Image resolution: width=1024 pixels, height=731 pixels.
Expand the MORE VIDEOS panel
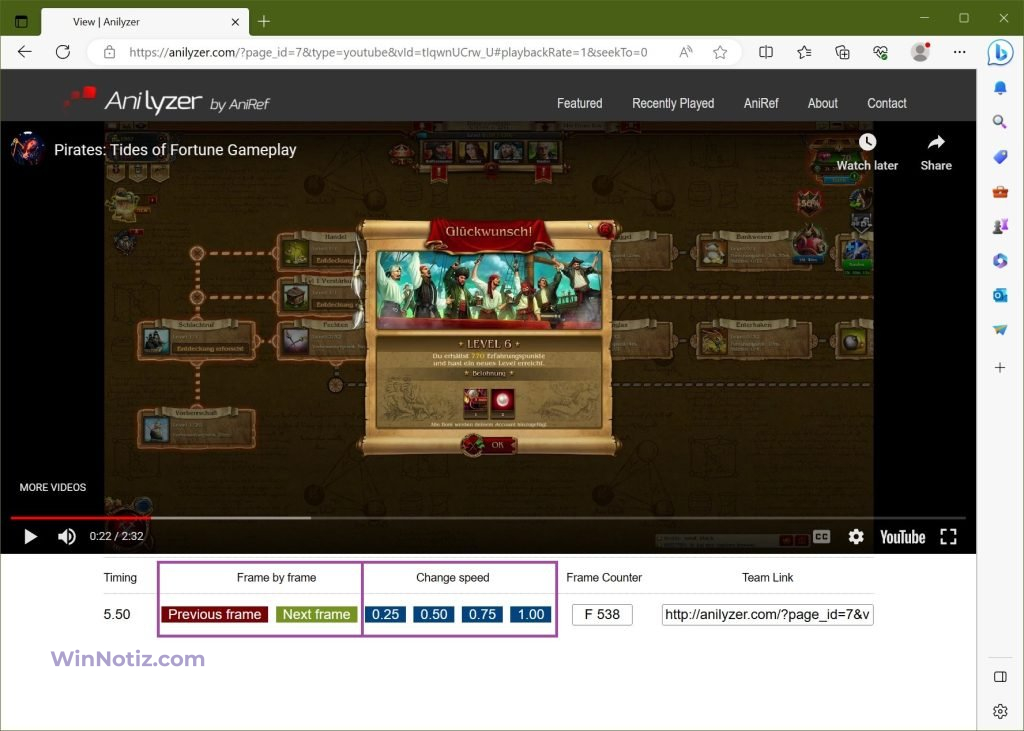click(53, 487)
